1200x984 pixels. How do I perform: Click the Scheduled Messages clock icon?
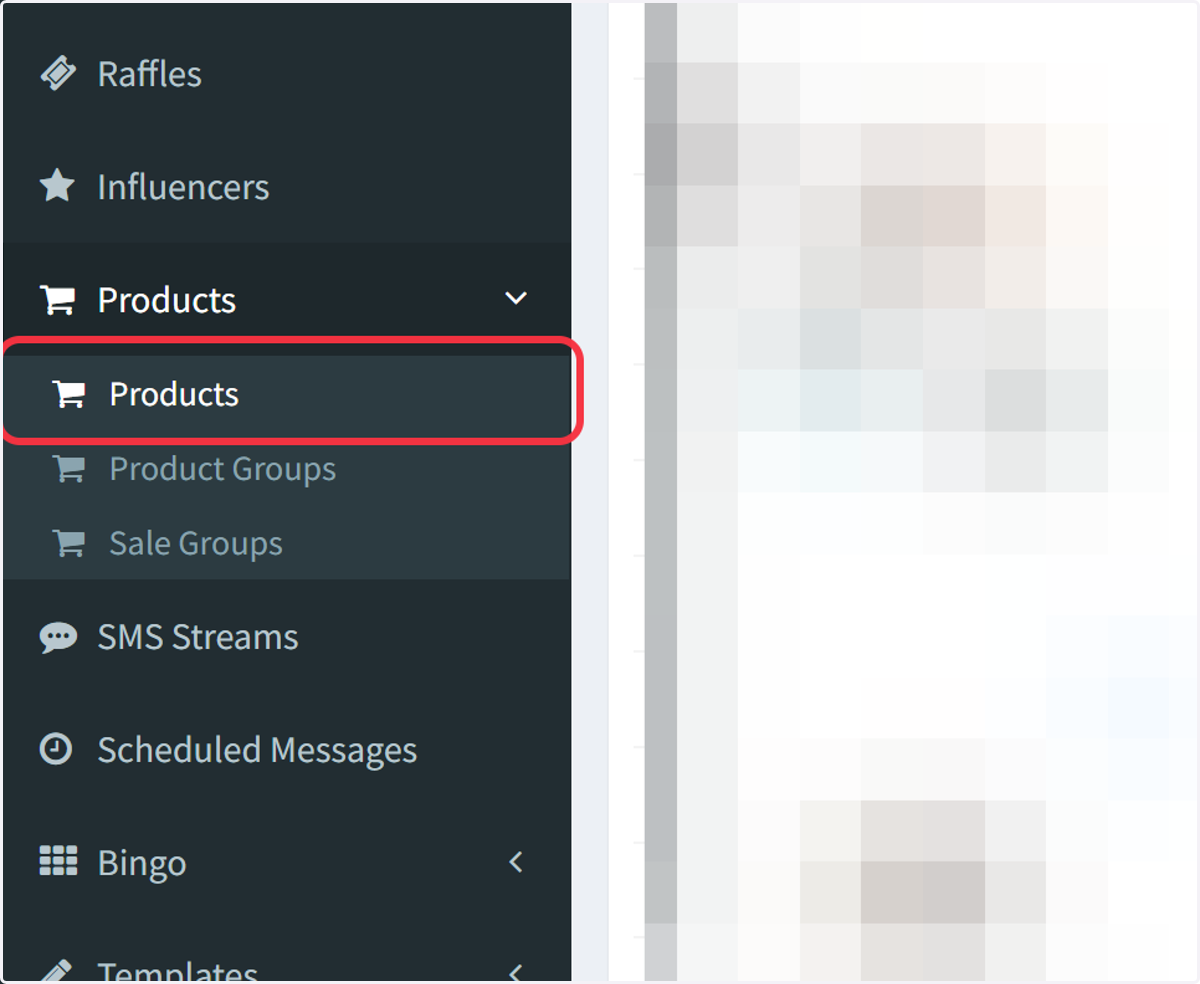[x=56, y=749]
